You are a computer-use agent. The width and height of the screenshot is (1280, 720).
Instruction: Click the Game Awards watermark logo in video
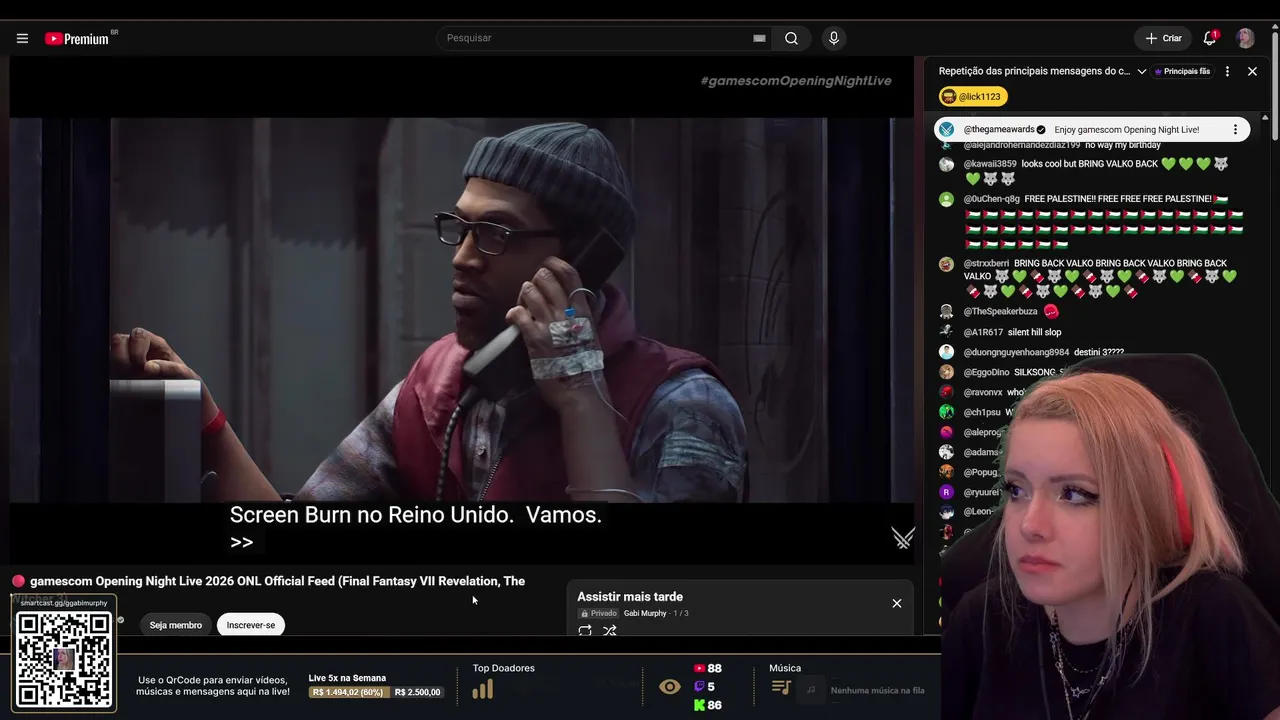coord(903,538)
